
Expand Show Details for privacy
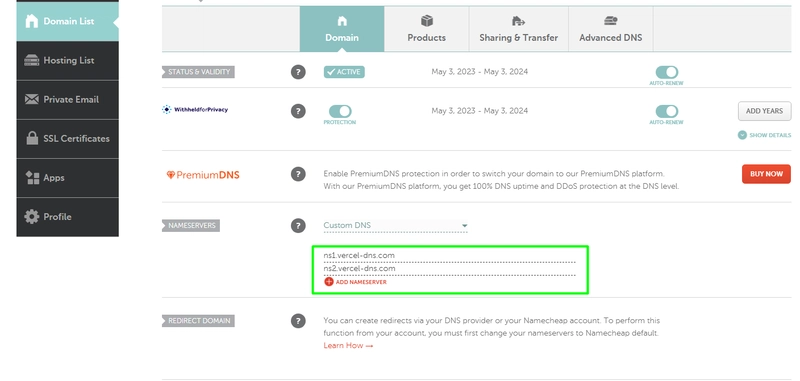point(764,135)
